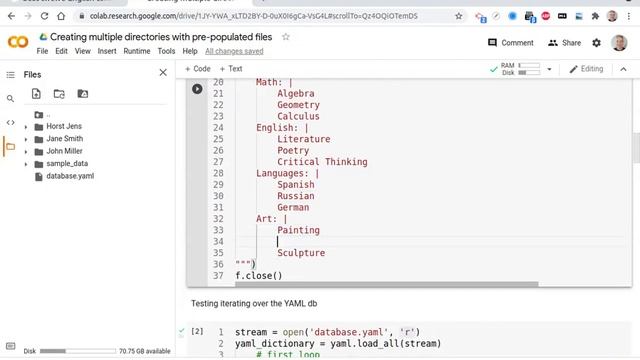Viewport: 640px width, 360px height.
Task: Click the upload file icon
Action: [36, 94]
